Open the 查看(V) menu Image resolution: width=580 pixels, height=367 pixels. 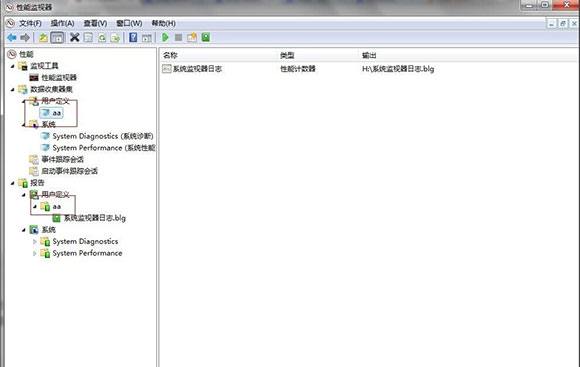(95, 23)
